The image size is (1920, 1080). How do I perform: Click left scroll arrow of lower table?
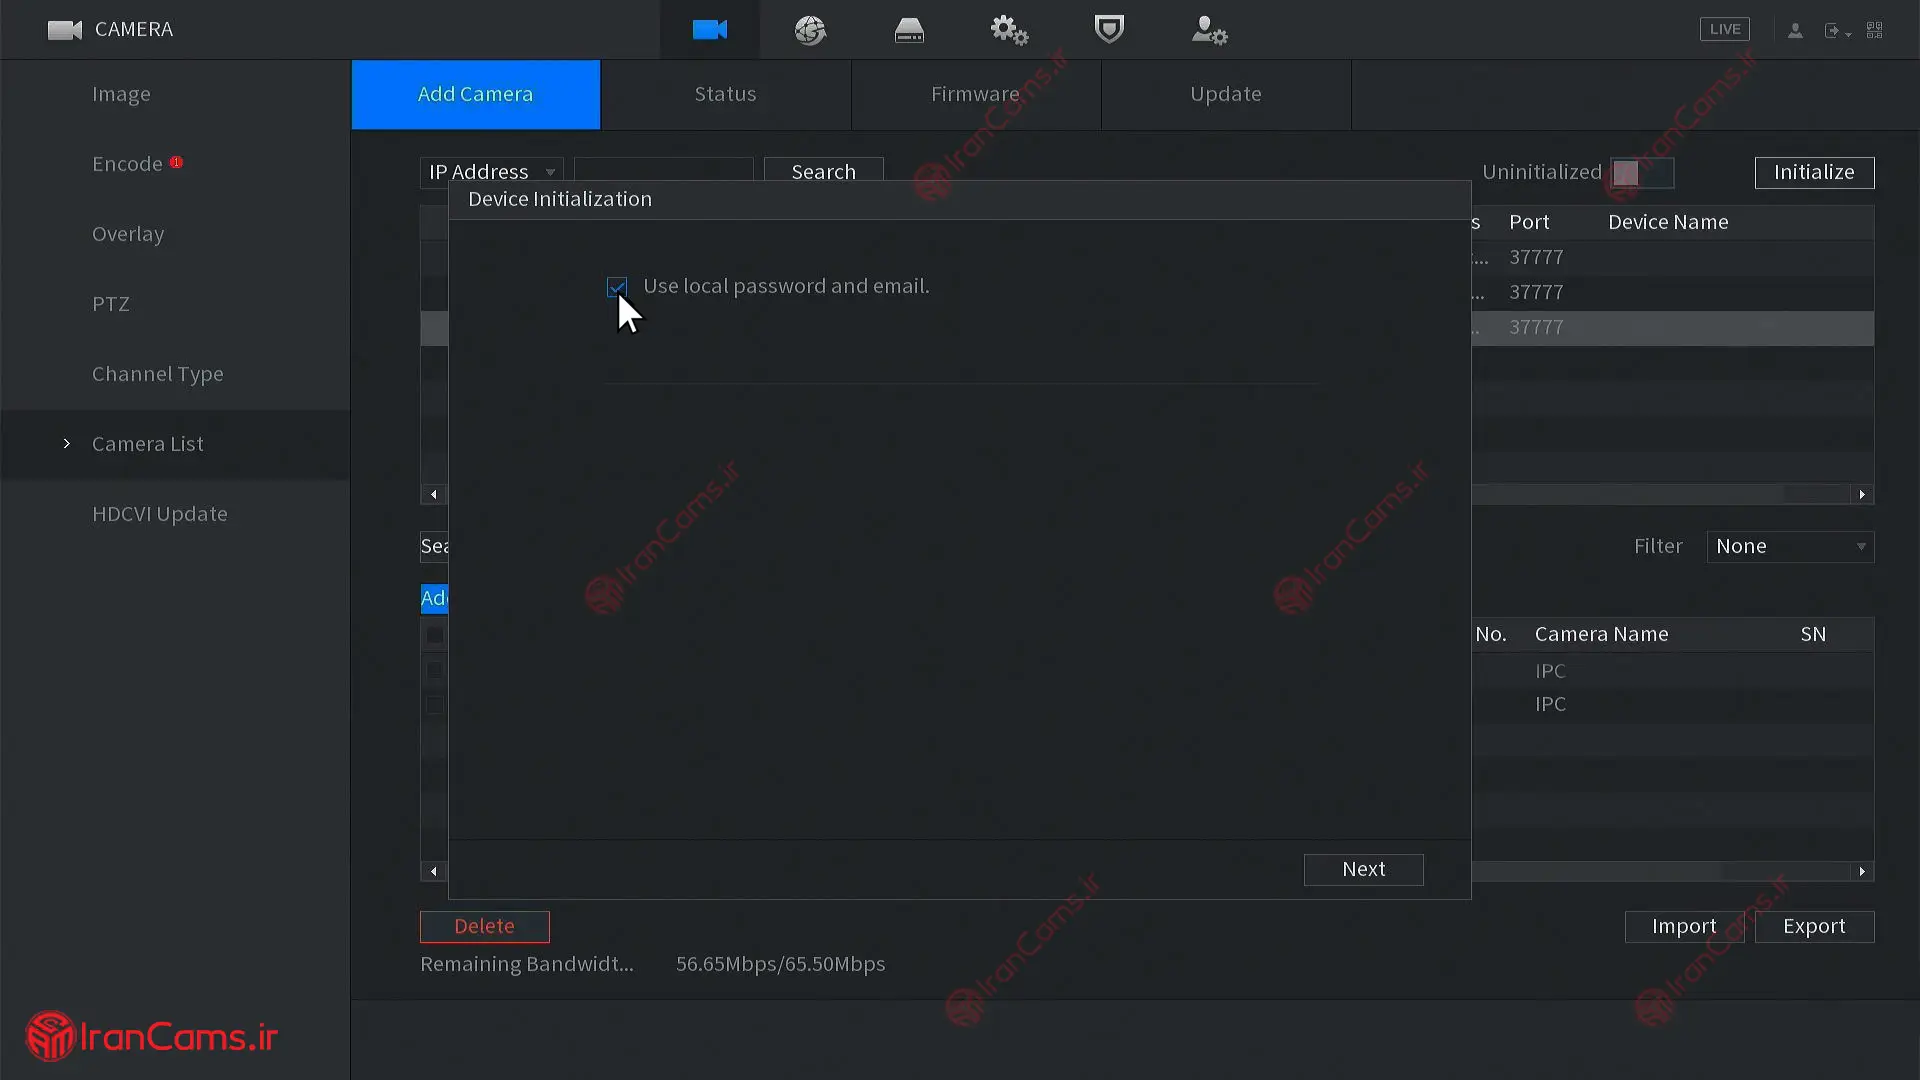coord(433,872)
